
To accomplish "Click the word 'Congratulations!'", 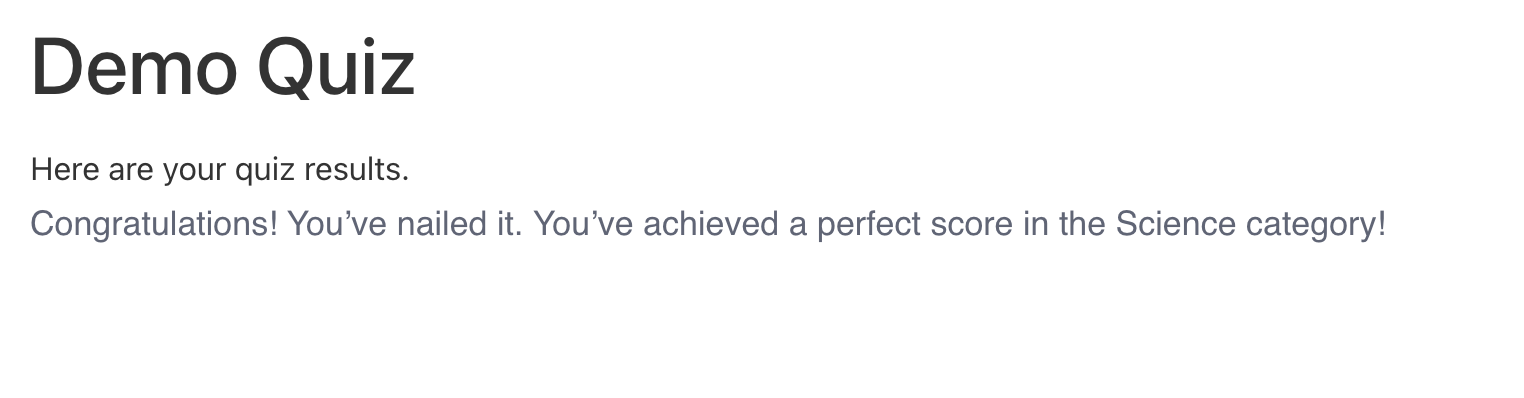I will pos(155,224).
